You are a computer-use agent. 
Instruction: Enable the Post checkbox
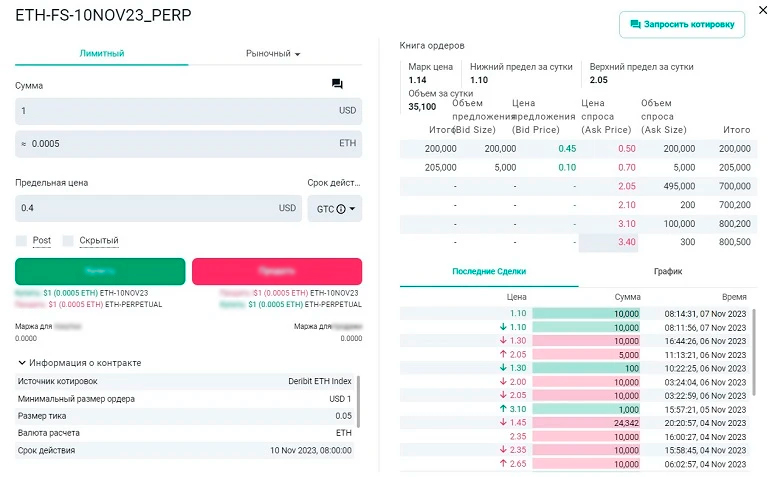tap(22, 241)
